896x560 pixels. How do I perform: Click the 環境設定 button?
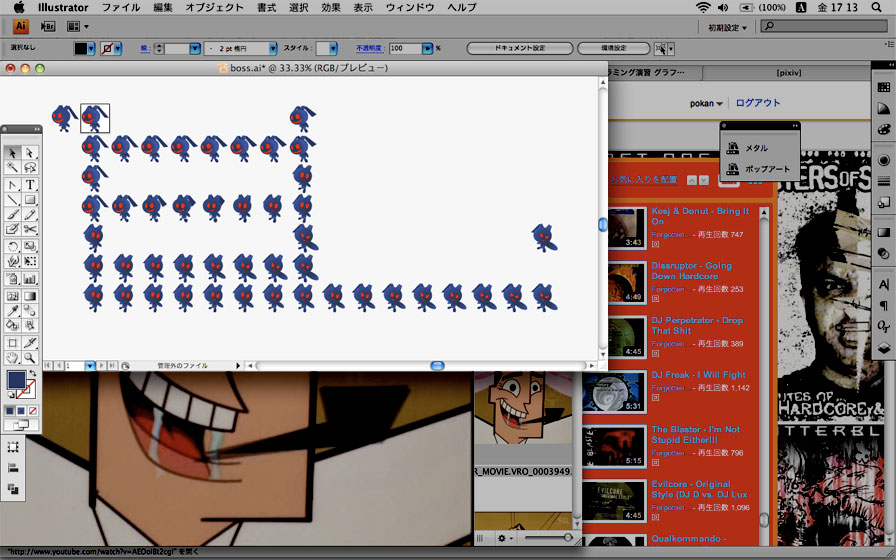coord(614,49)
